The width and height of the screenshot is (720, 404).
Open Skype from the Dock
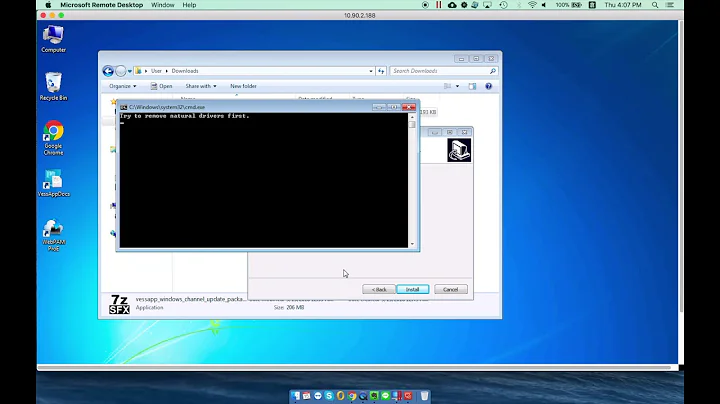pos(329,396)
